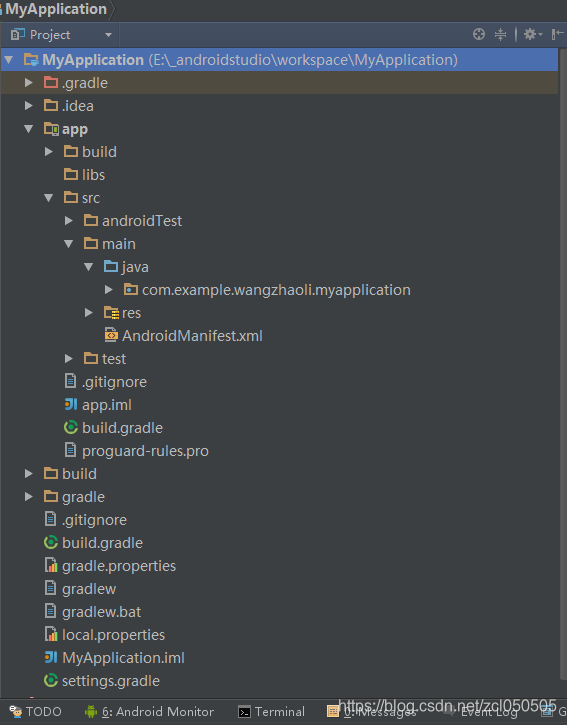567x725 pixels.
Task: Expand the gradle folder arrow
Action: 29,497
